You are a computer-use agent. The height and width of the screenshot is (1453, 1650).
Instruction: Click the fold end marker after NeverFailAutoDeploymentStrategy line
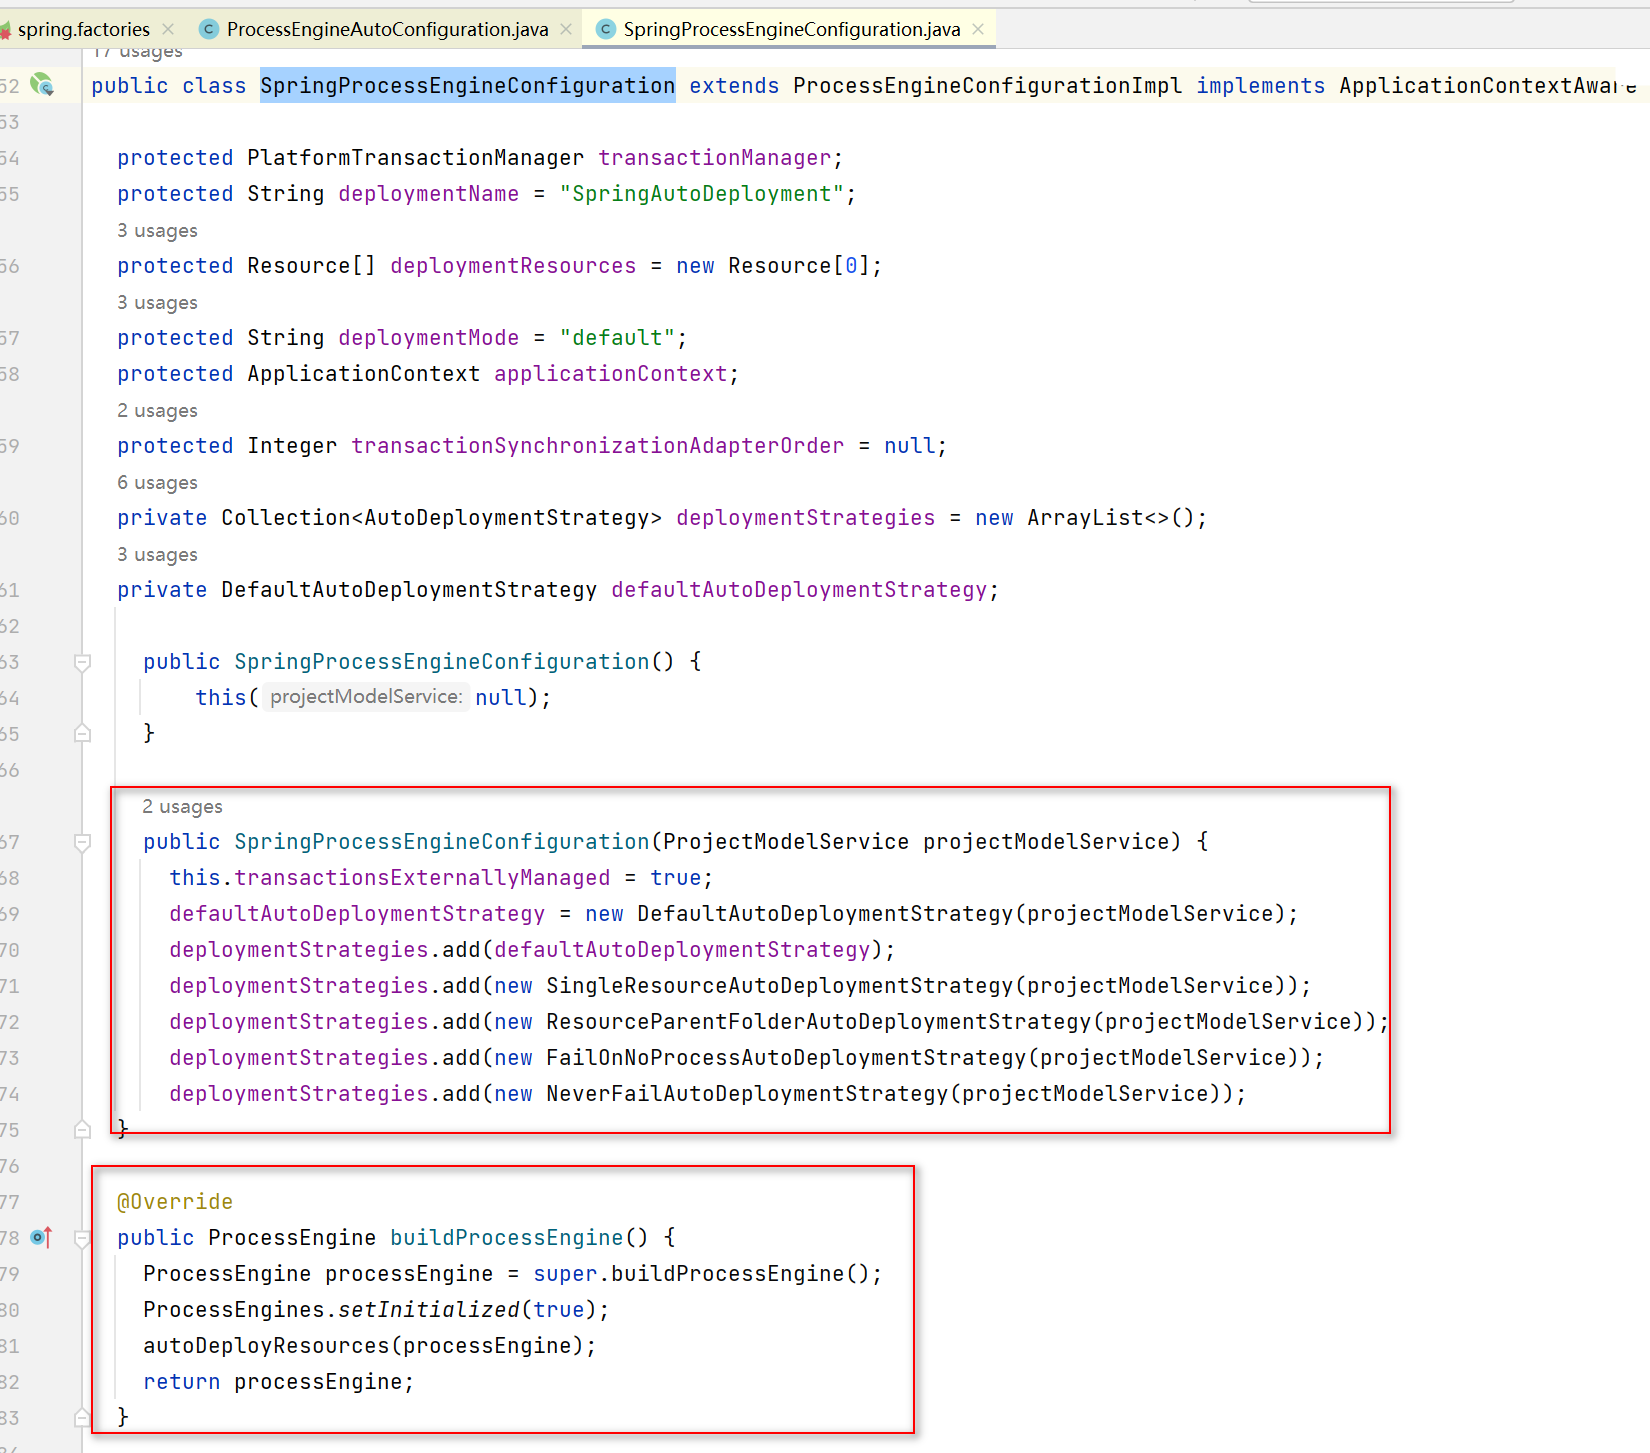point(83,1129)
